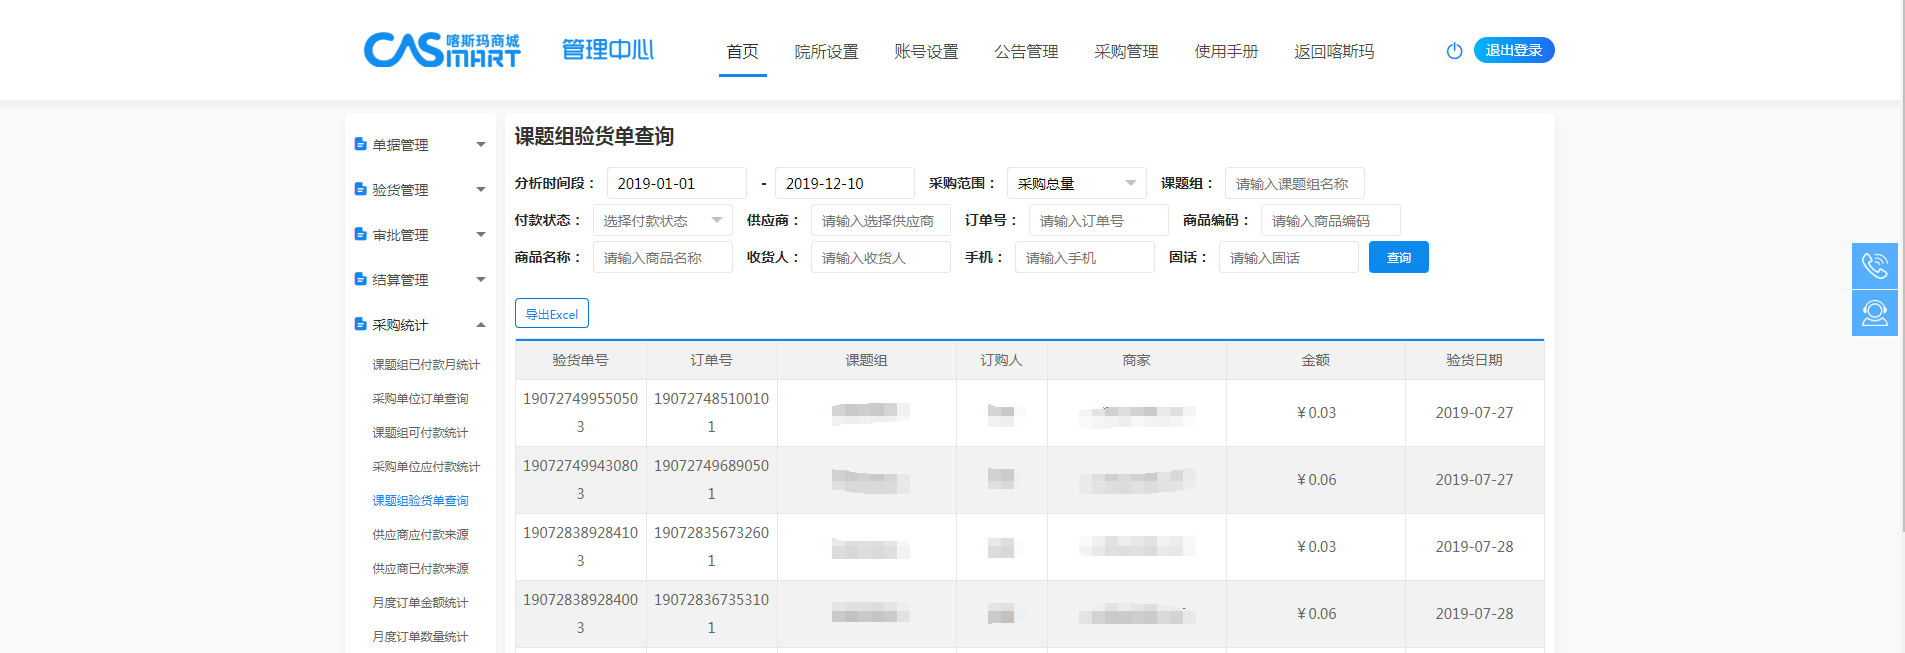
Task: Click the 订单号 input field
Action: (1098, 220)
